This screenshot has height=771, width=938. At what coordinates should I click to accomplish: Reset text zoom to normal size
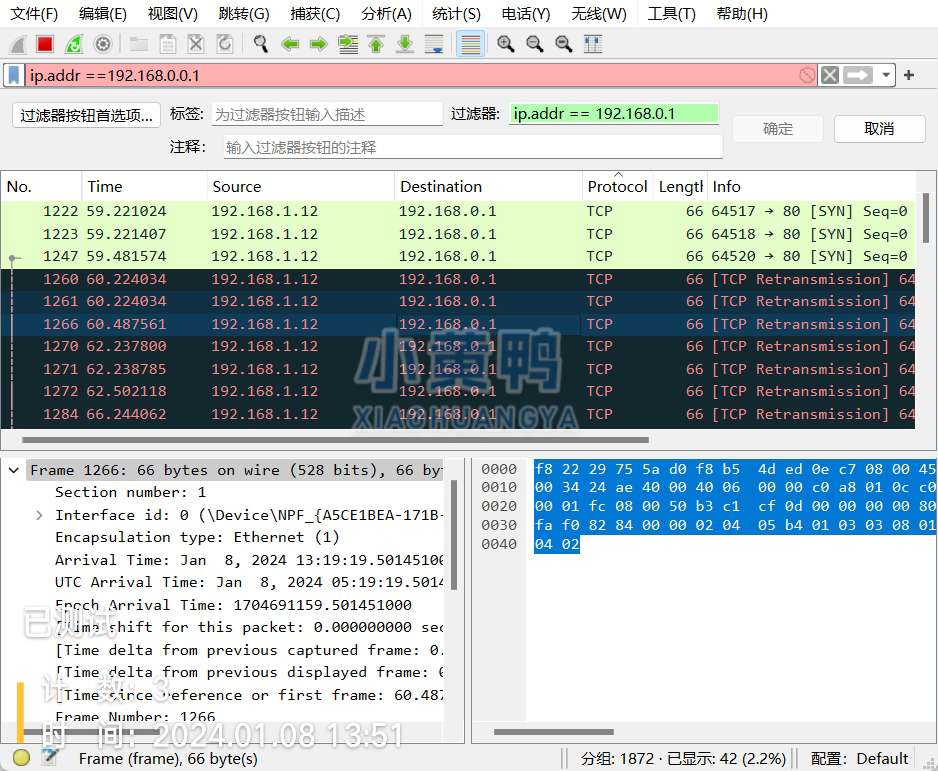click(x=564, y=44)
